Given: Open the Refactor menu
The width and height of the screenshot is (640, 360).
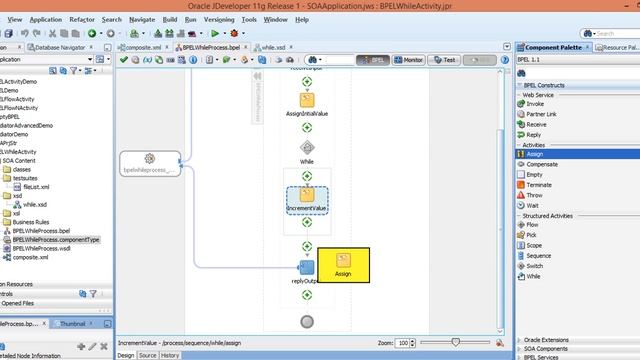Looking at the screenshot, I should coord(82,20).
